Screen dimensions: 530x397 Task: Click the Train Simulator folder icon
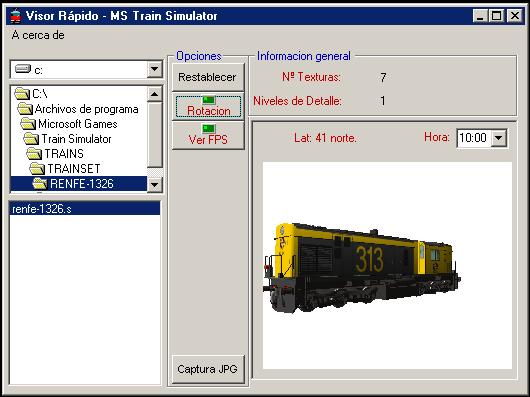click(31, 138)
